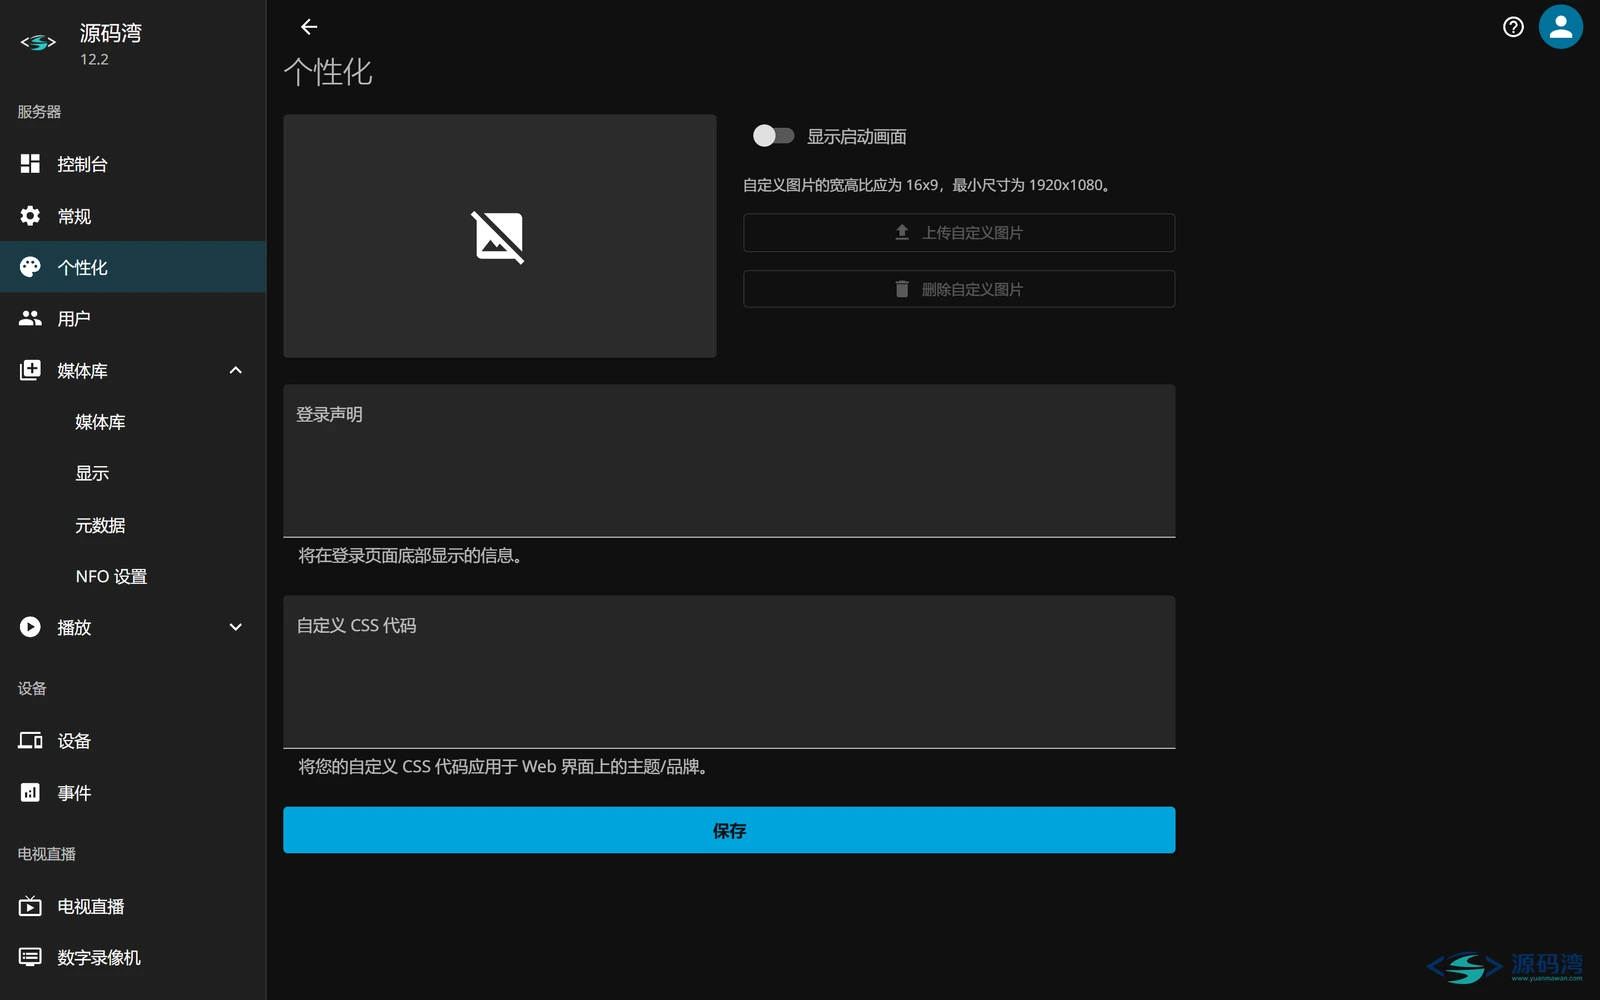1600x1000 pixels.
Task: Select 数字录像机 label in sidebar
Action: (x=99, y=957)
